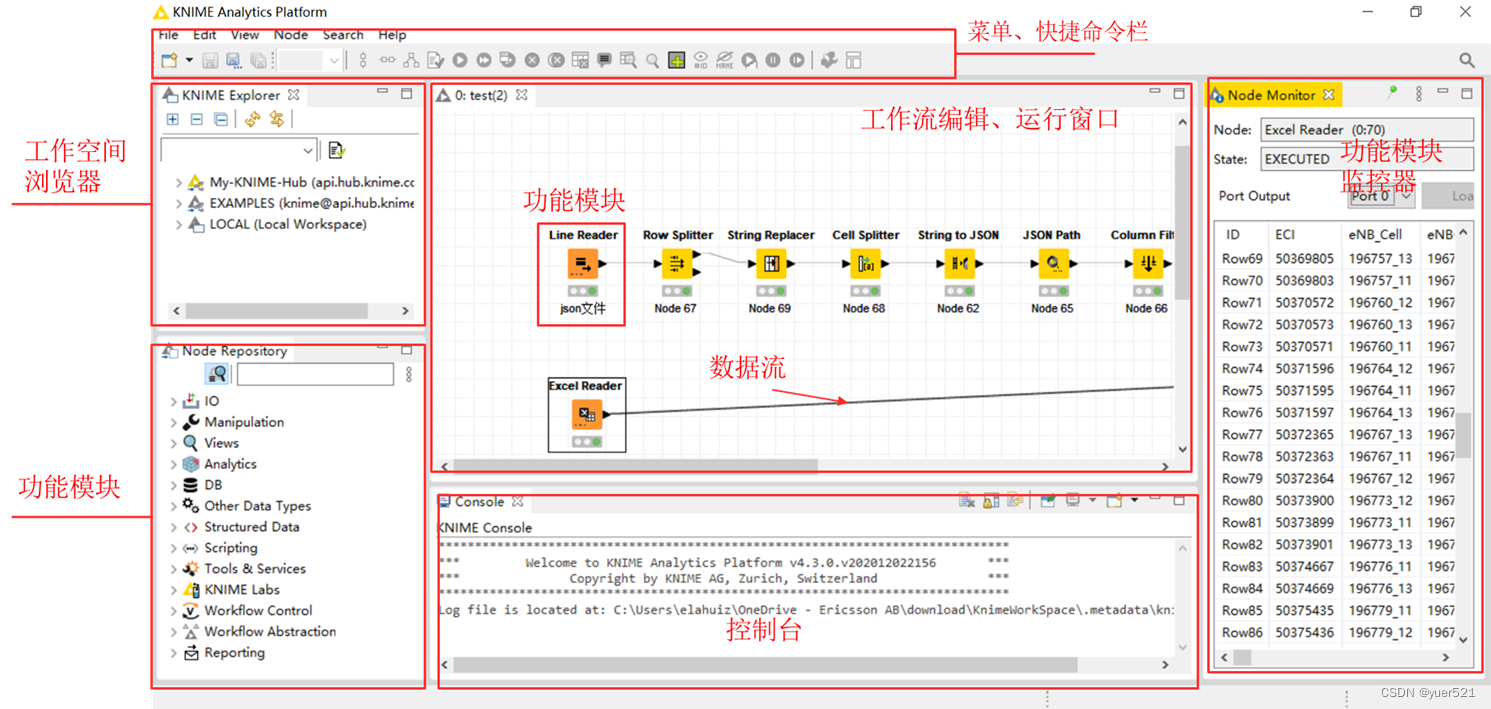
Task: Click the pin icon in Node Monitor
Action: click(1391, 94)
